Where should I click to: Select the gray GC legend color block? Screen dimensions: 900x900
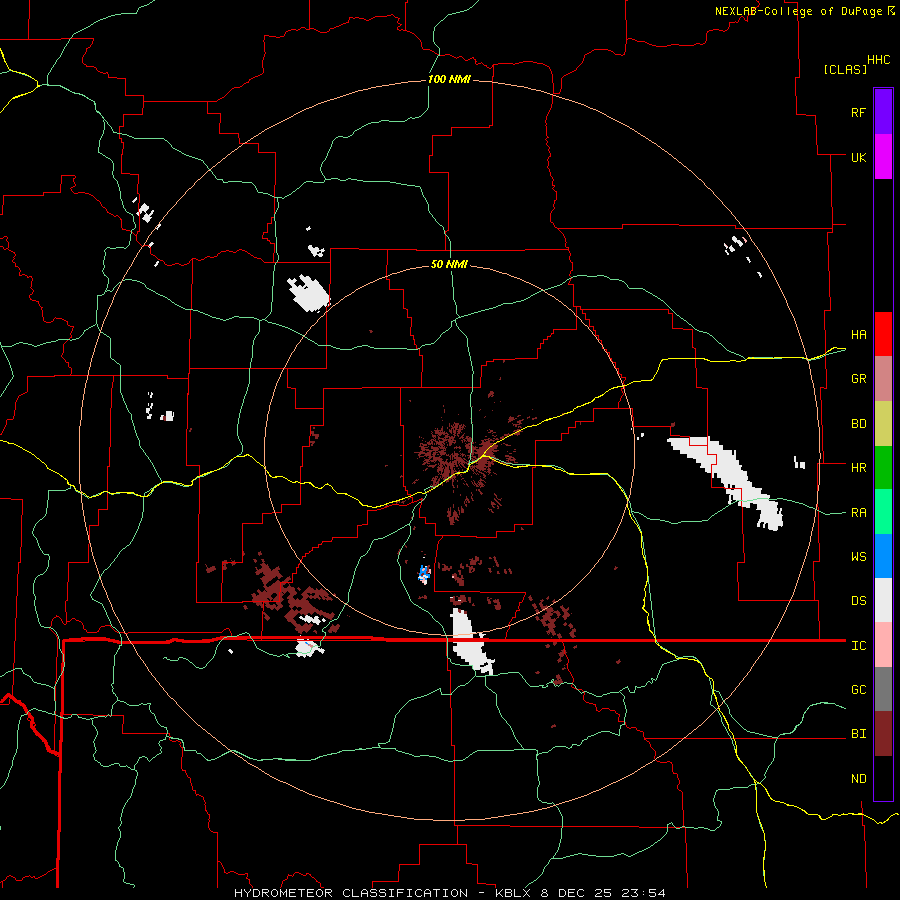point(883,689)
